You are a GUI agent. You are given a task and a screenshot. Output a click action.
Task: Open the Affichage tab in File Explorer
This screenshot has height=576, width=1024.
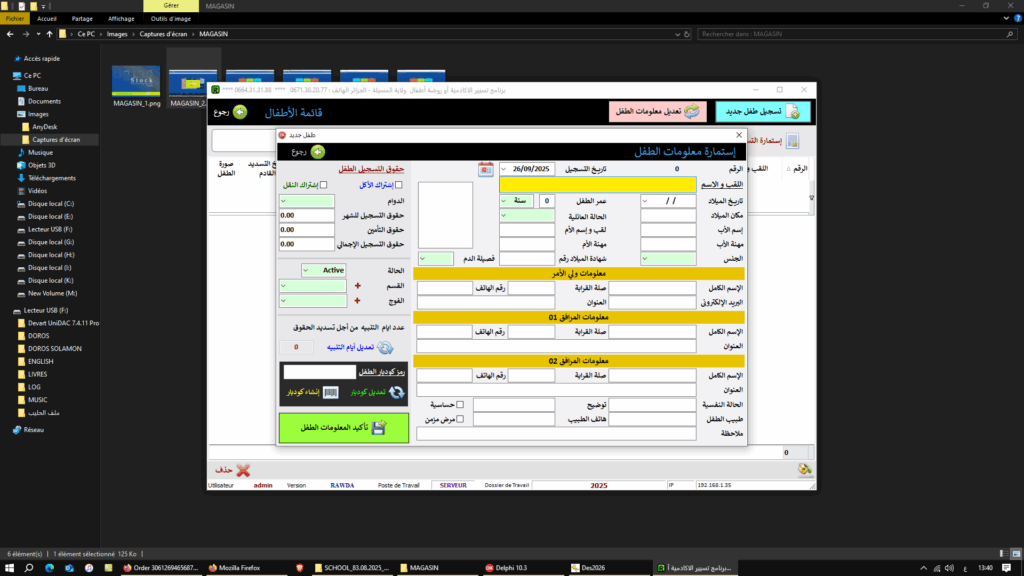(x=121, y=18)
